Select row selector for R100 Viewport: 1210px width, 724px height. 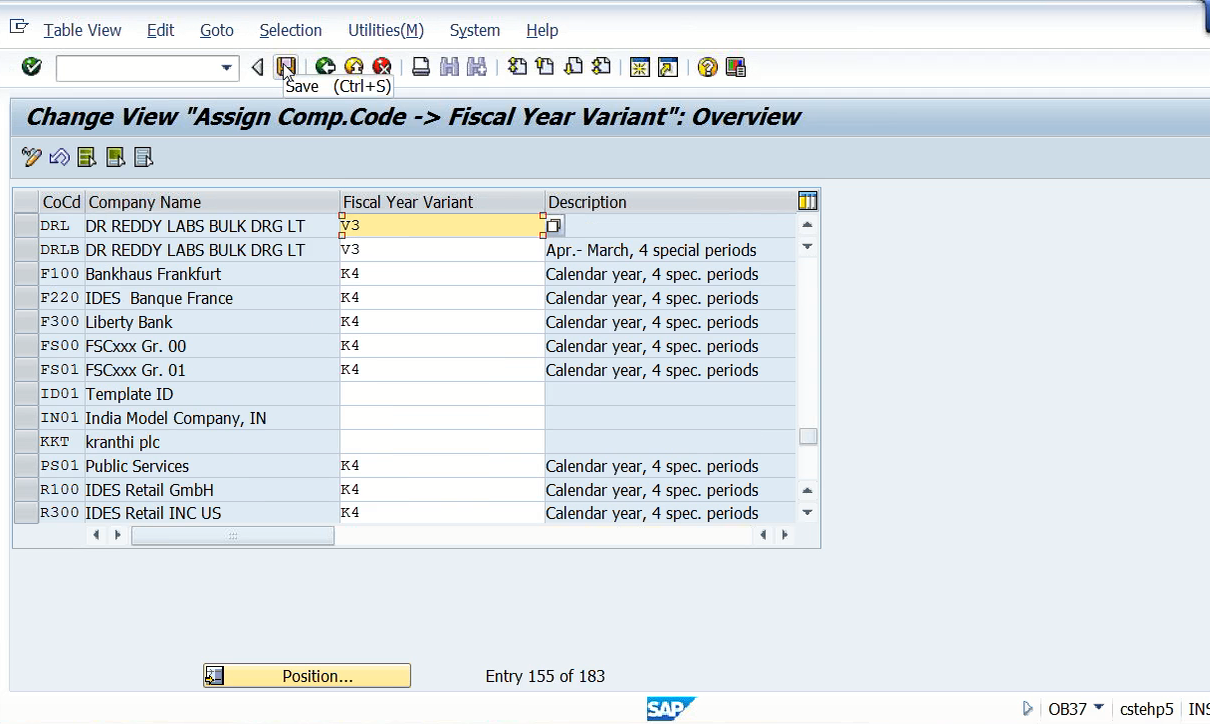pos(26,490)
